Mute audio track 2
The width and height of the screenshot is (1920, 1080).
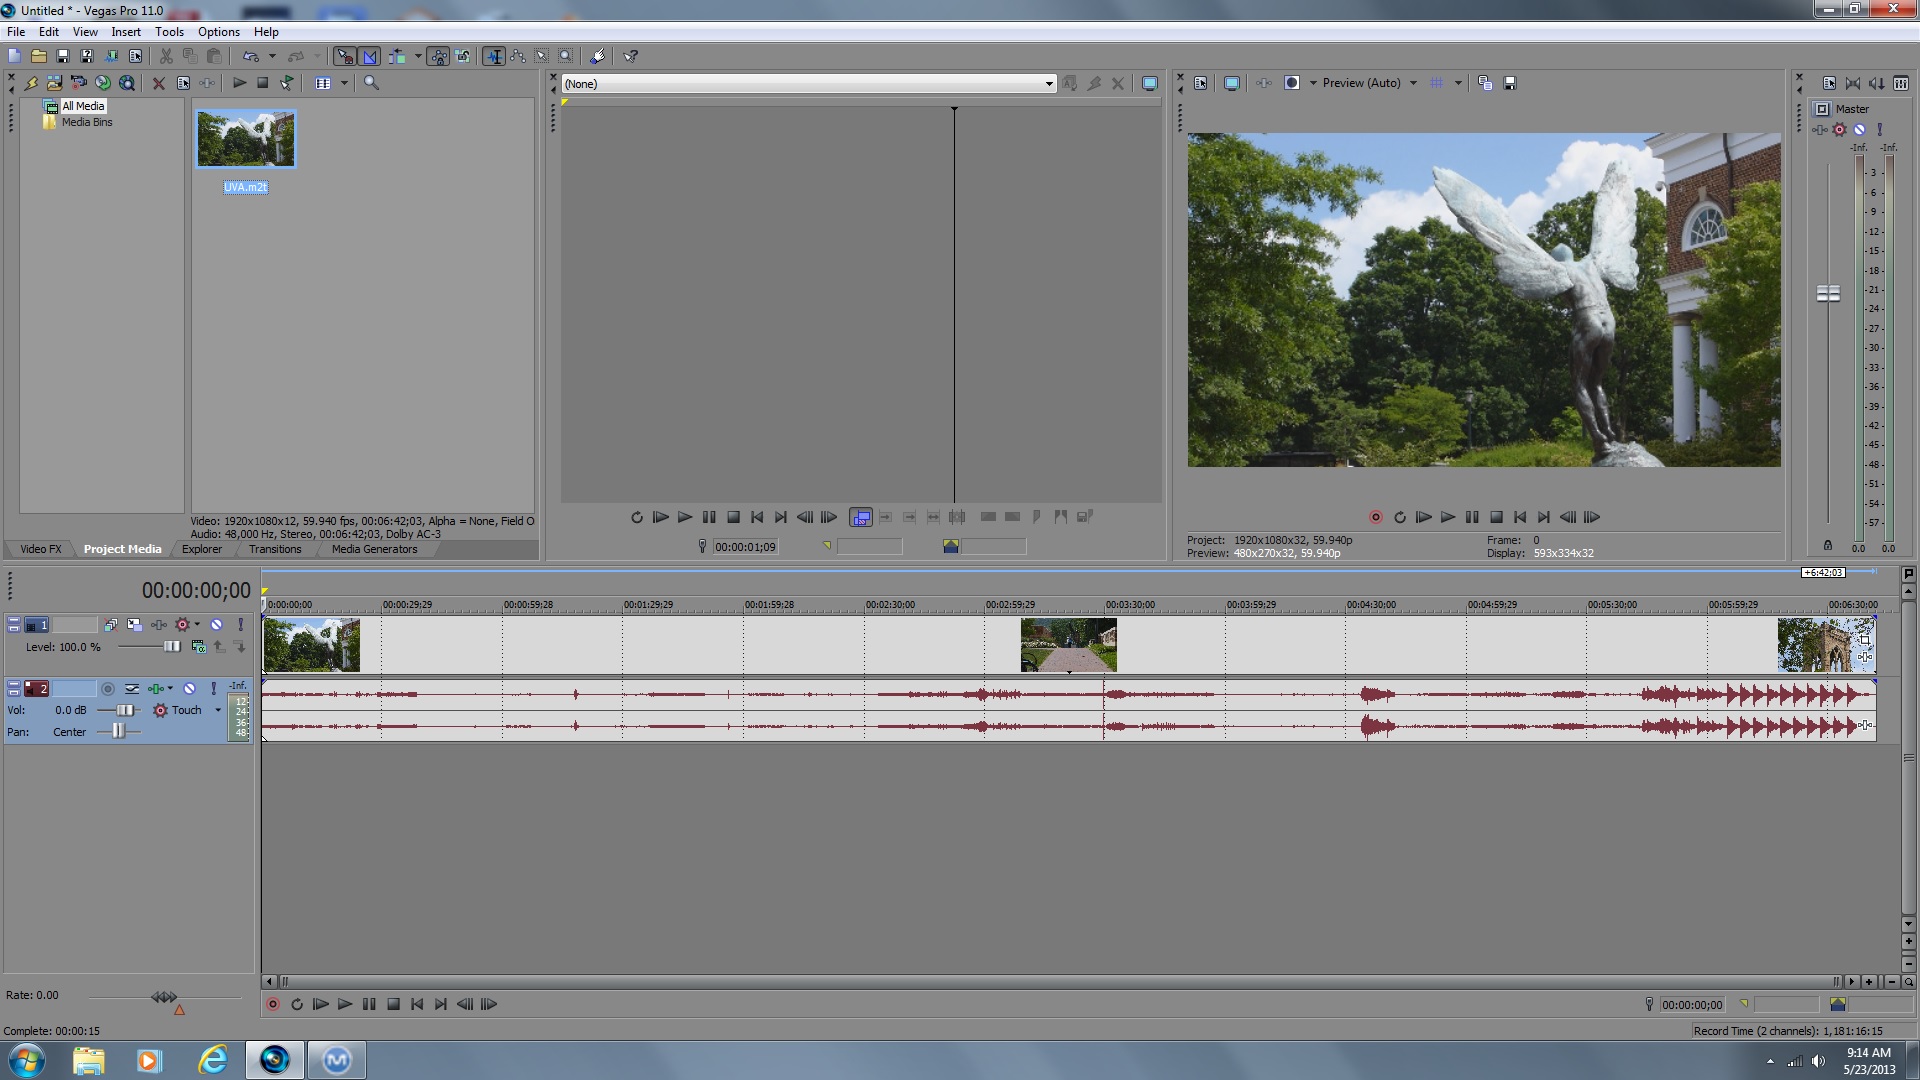coord(189,688)
